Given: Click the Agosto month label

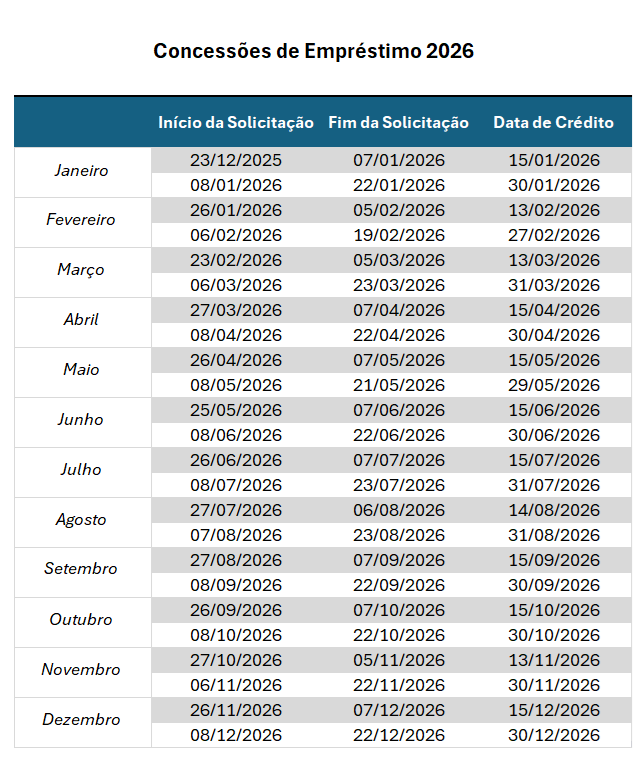Looking at the screenshot, I should (81, 520).
